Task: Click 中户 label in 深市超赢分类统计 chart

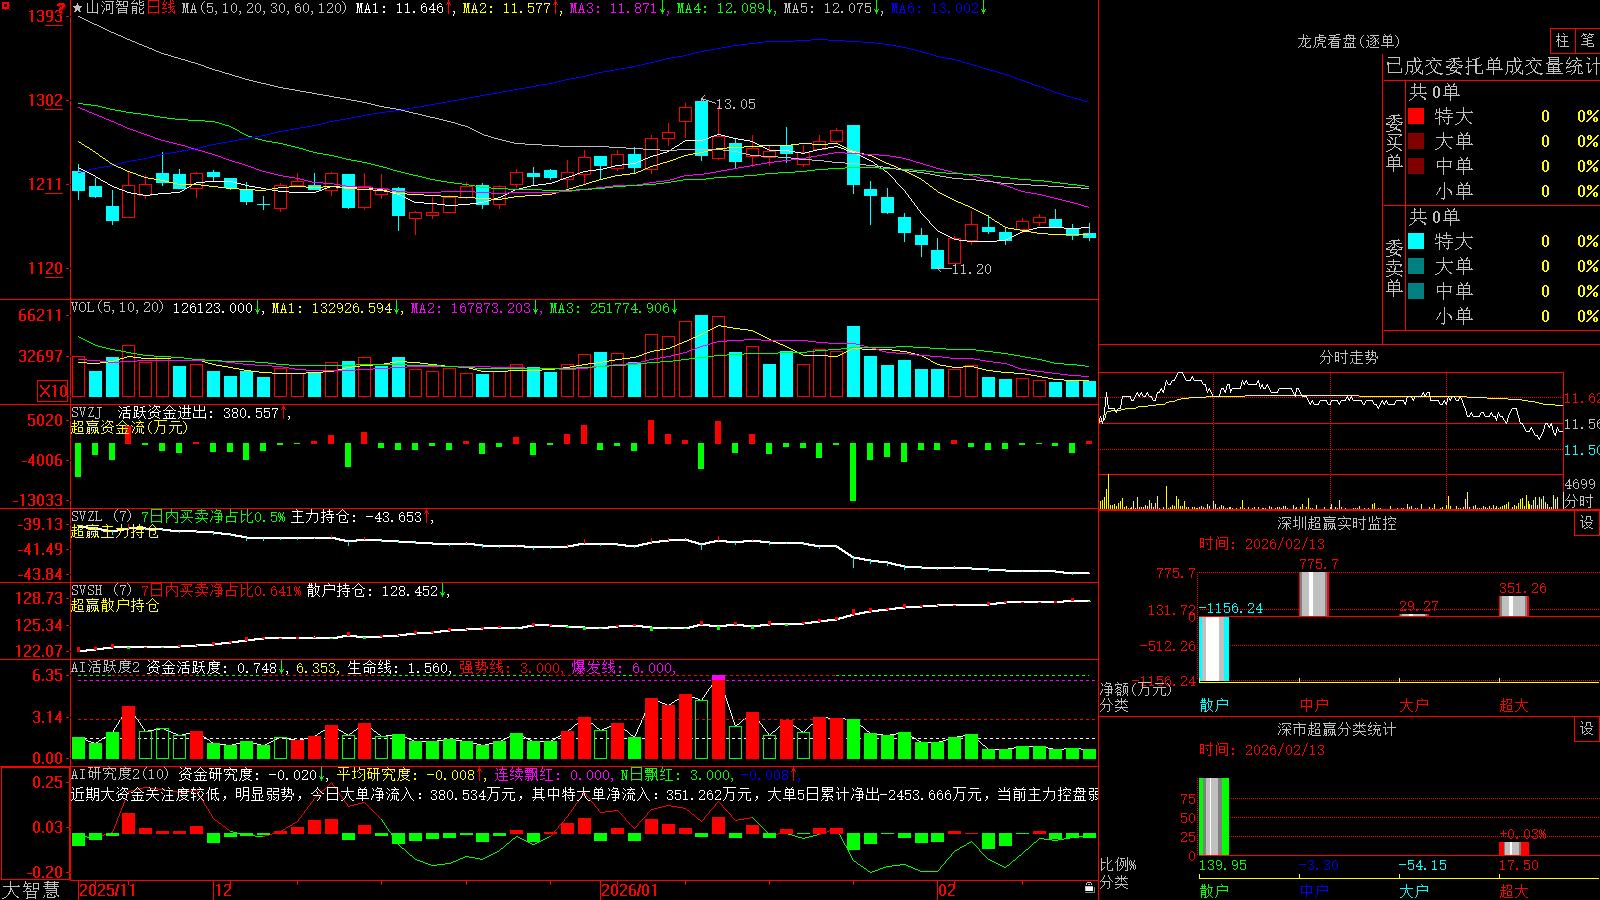Action: click(x=1314, y=890)
